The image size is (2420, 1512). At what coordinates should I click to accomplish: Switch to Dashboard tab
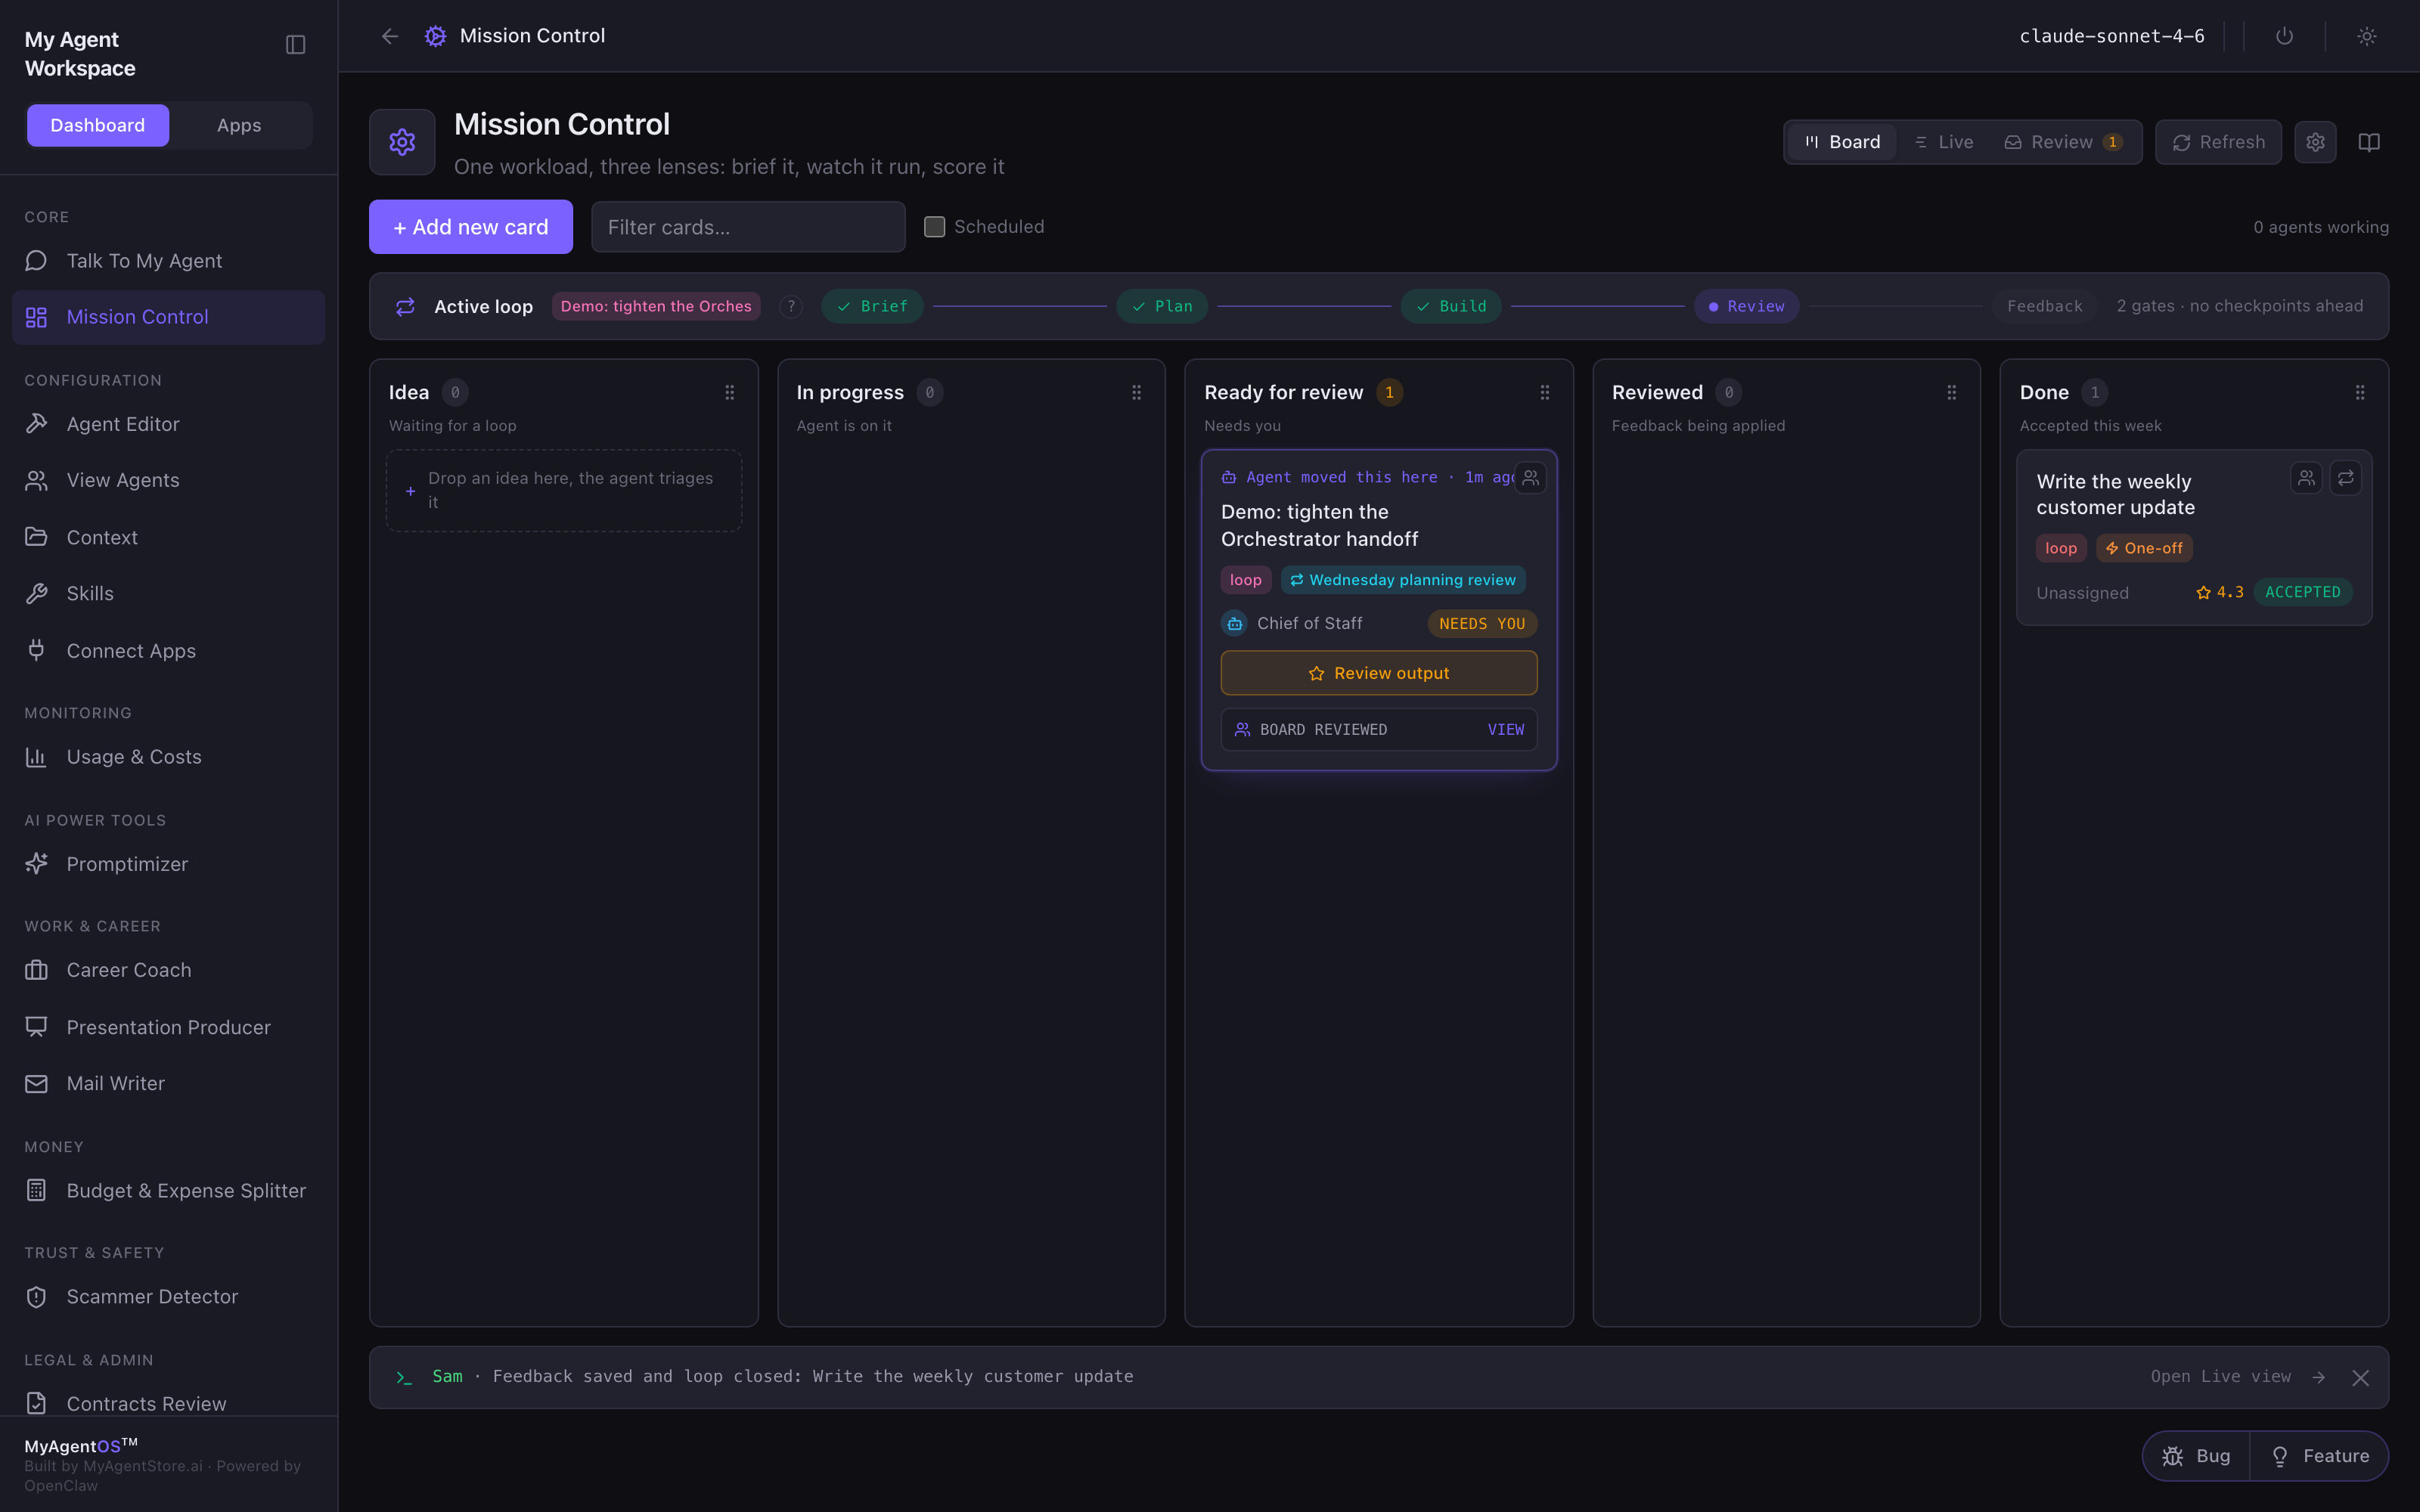[x=98, y=125]
